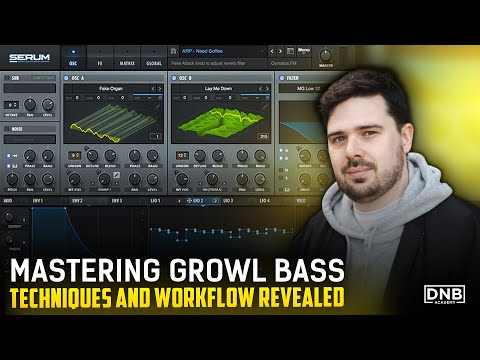Click the OSC B WT POS knob
The height and width of the screenshot is (360, 480).
click(x=182, y=179)
